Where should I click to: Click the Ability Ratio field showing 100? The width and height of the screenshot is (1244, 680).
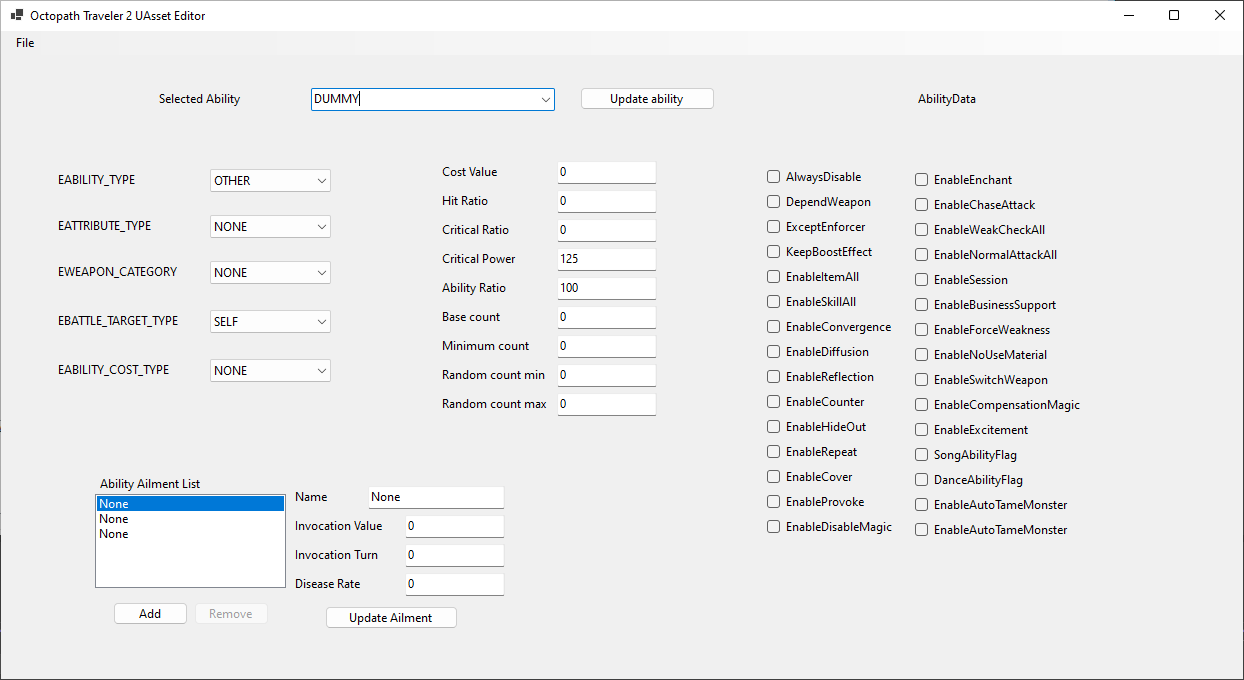pyautogui.click(x=606, y=288)
